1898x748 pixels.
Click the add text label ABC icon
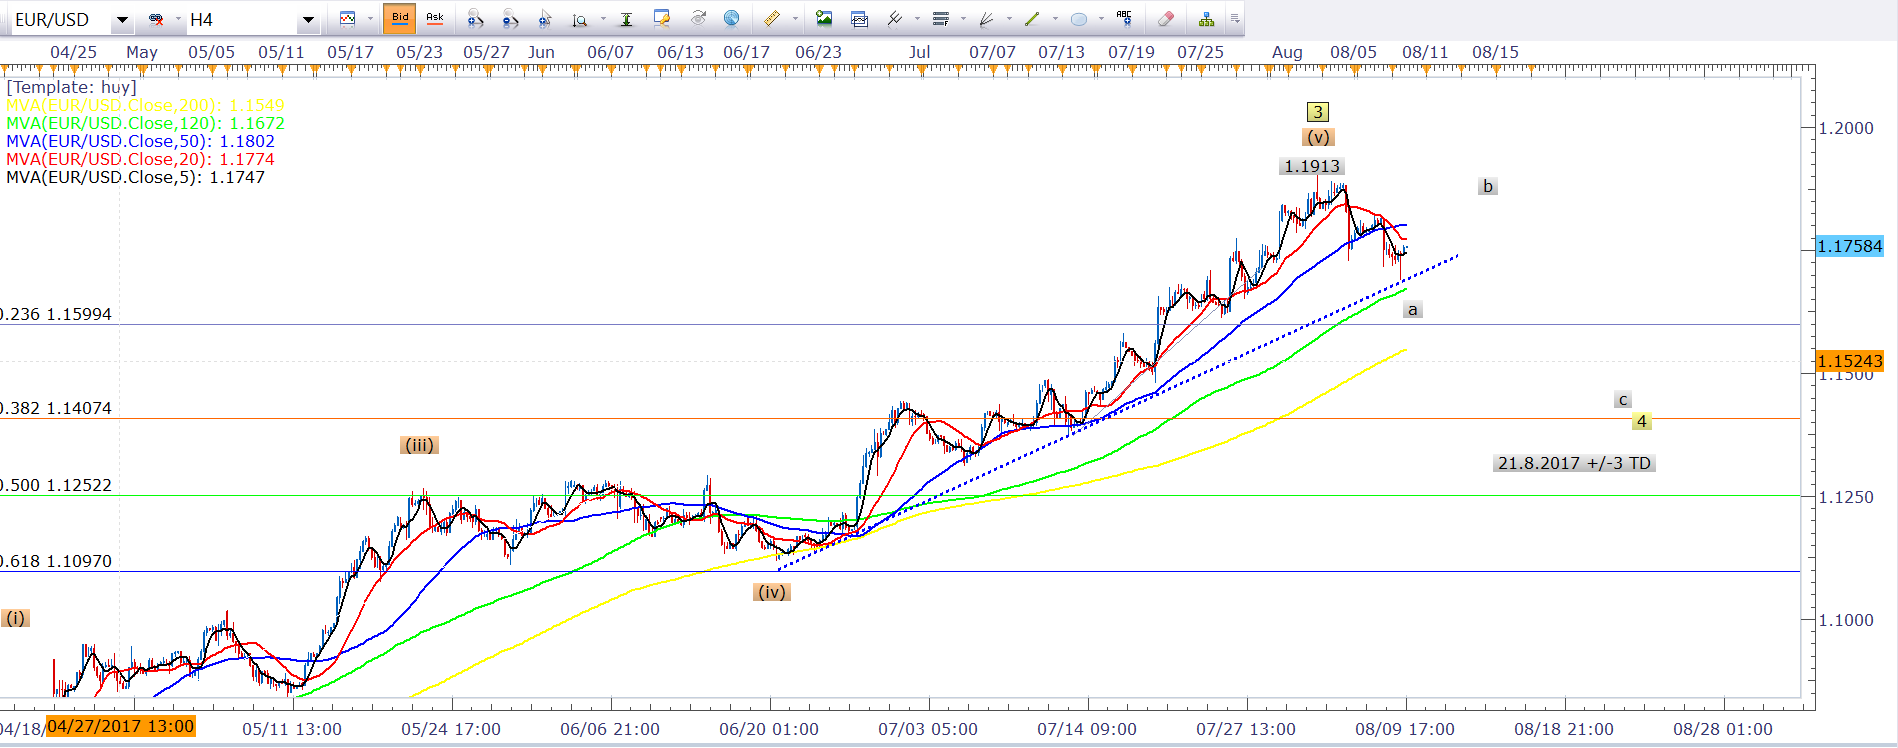(1124, 18)
